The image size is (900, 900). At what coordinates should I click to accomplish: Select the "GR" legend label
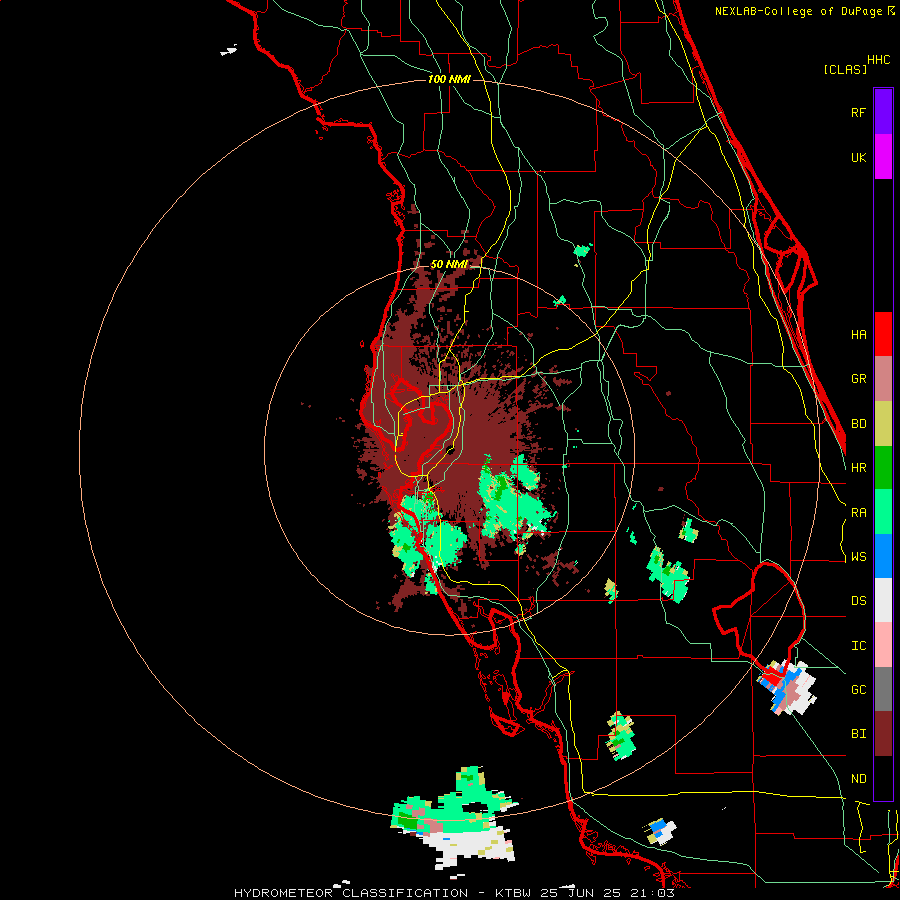(859, 379)
